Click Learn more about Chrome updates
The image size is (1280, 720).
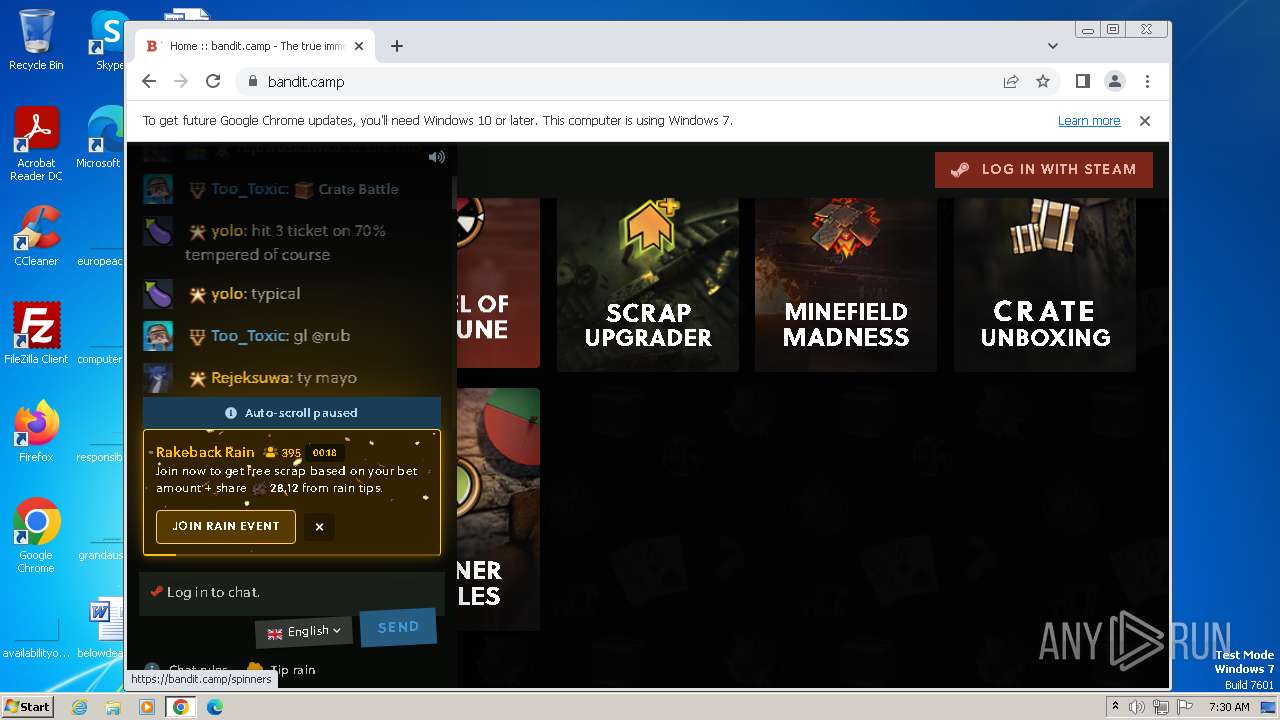(1089, 121)
